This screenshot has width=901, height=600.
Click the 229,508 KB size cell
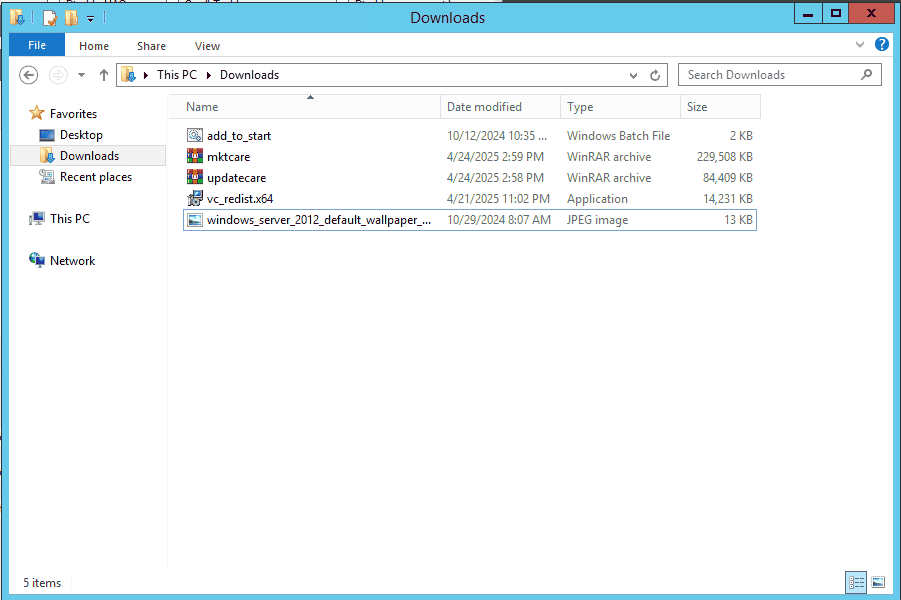pos(725,157)
